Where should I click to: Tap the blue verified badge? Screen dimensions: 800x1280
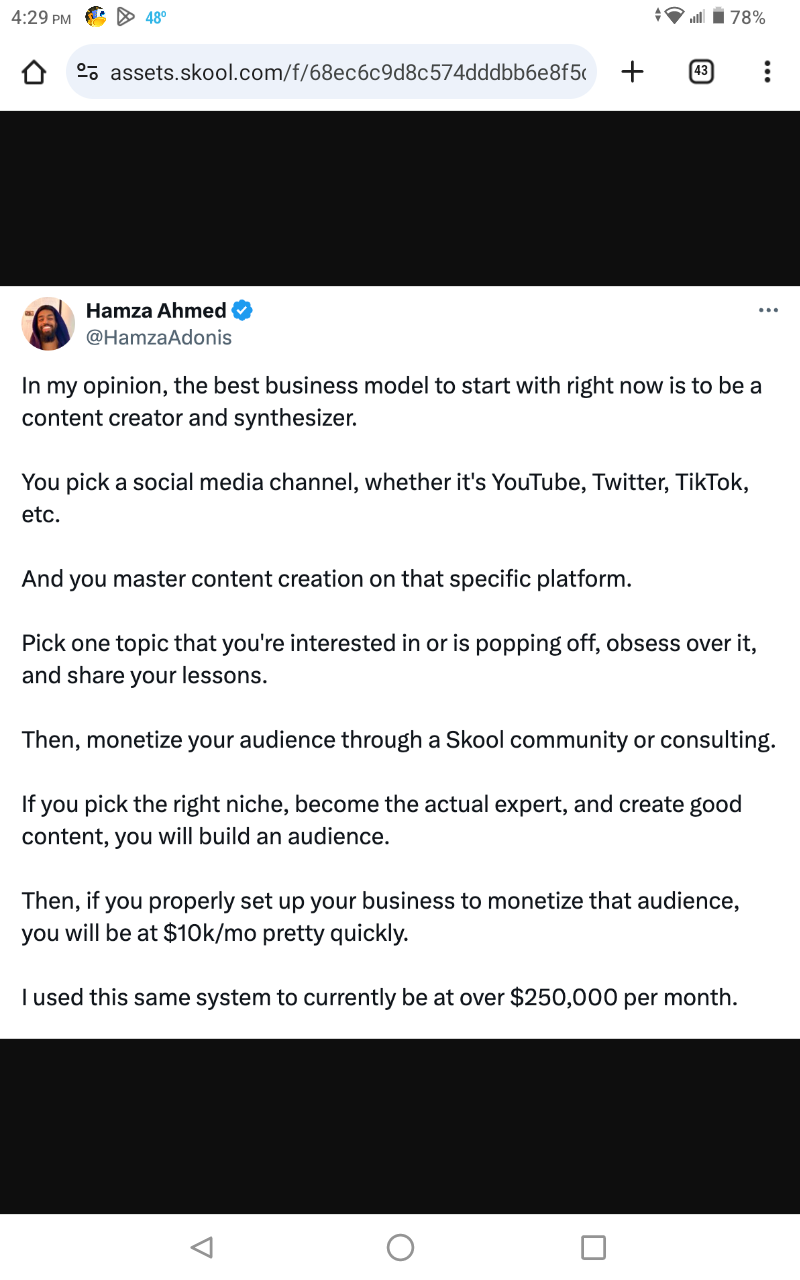click(x=242, y=311)
